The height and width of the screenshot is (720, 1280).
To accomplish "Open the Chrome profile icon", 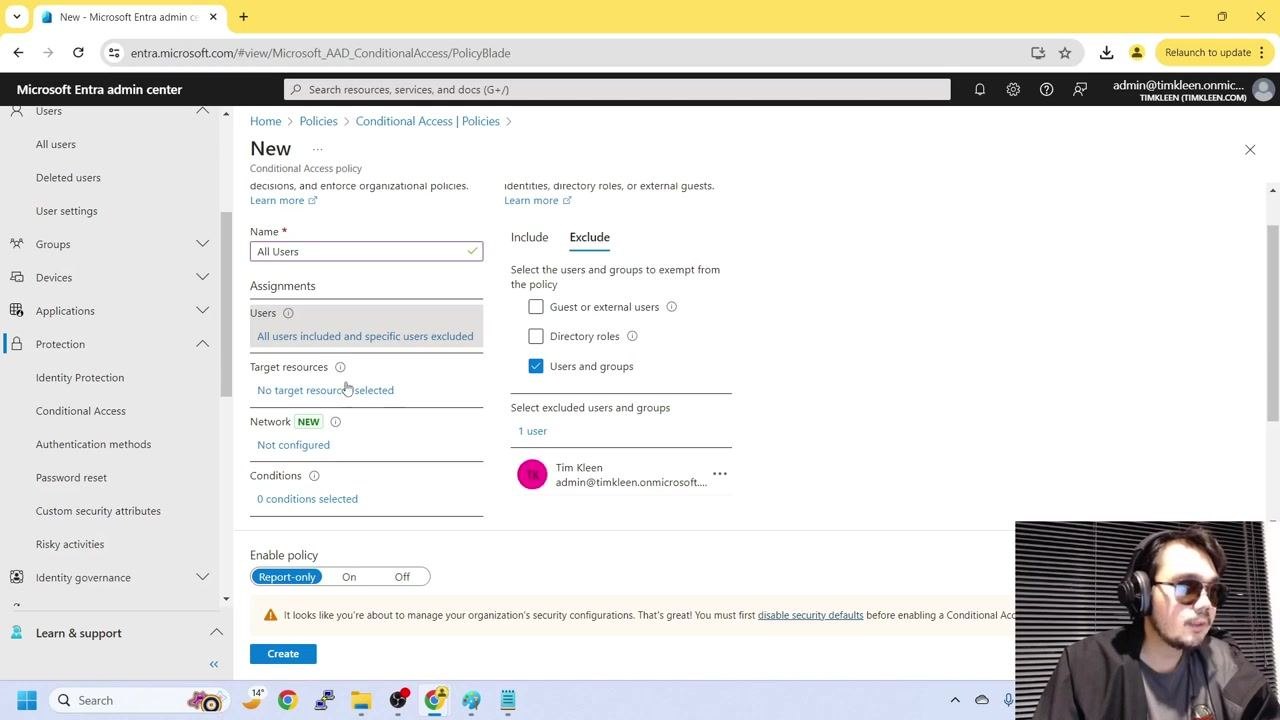I will 1136,52.
